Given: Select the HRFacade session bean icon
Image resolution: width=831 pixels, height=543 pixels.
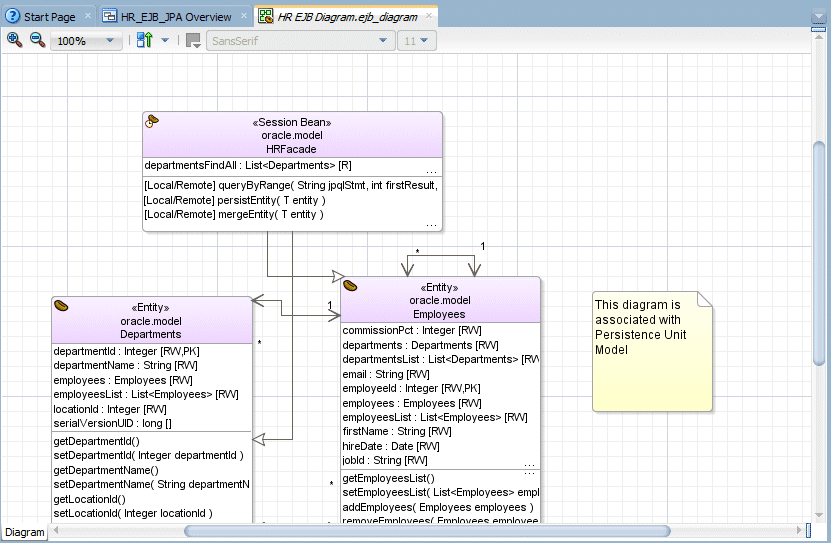Looking at the screenshot, I should tap(152, 121).
